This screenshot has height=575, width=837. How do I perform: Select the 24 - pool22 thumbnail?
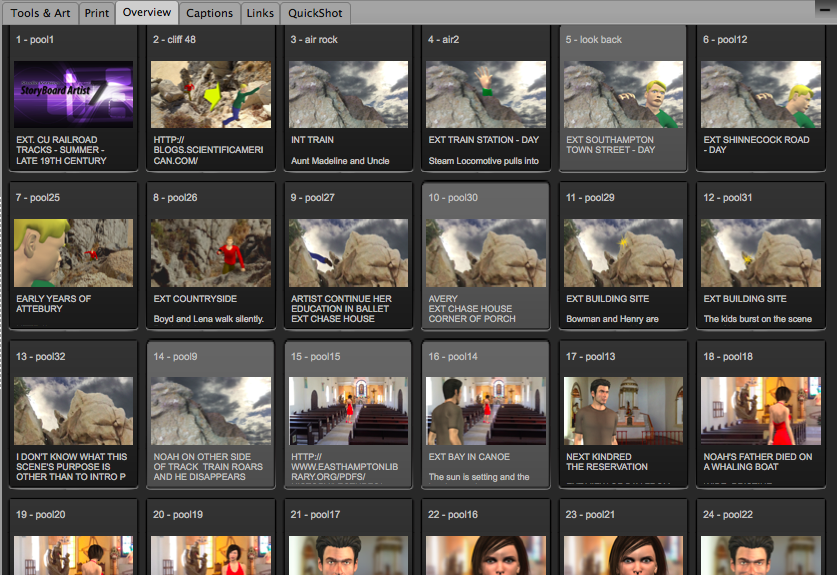pyautogui.click(x=761, y=555)
